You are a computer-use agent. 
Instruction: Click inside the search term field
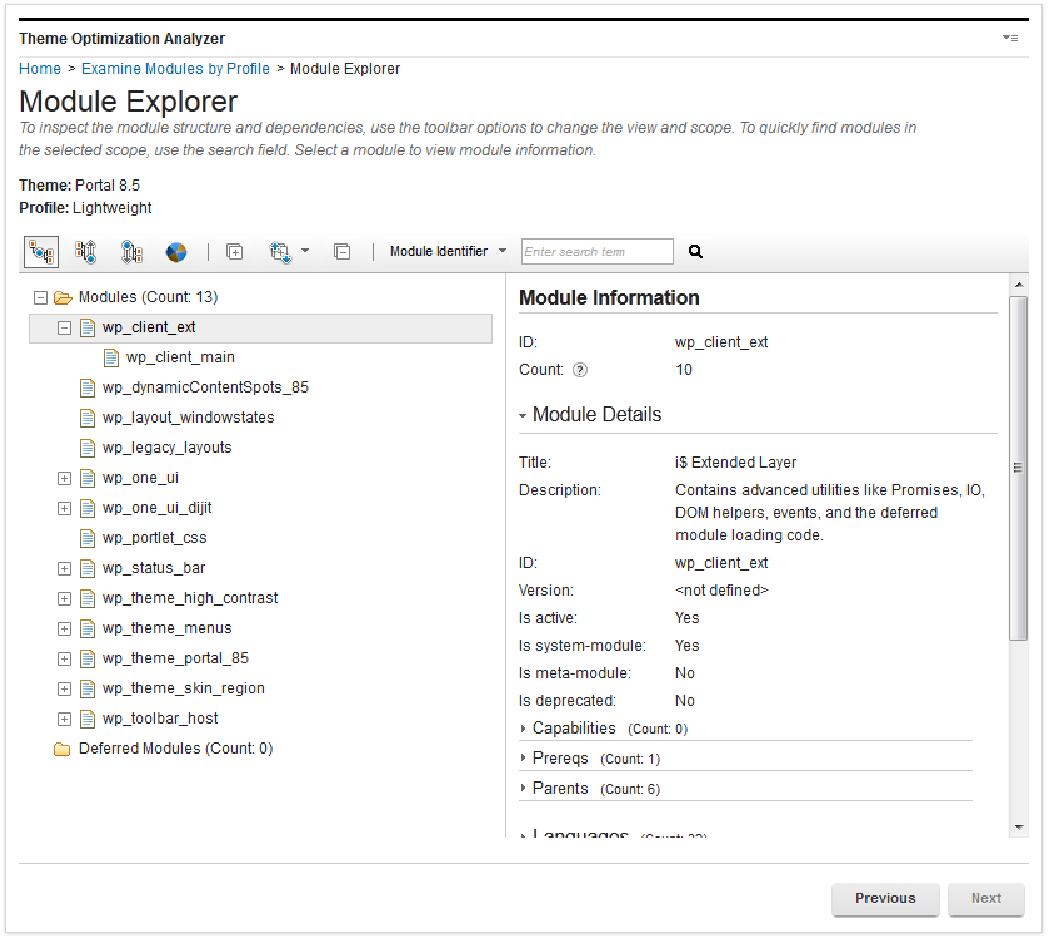tap(595, 251)
